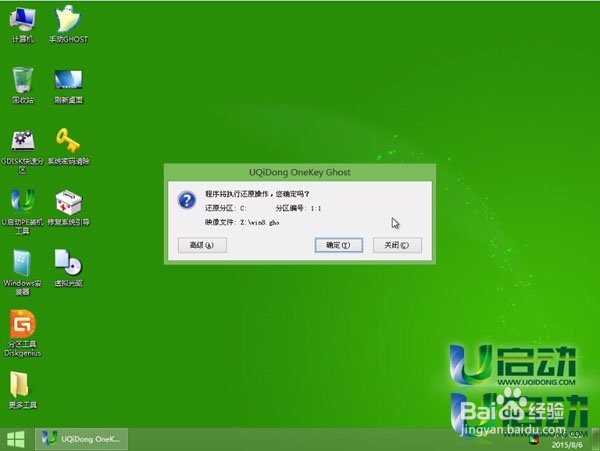Screen dimensions: 600x451
Task: Open the 更多工具 folder icon
Action: point(23,390)
